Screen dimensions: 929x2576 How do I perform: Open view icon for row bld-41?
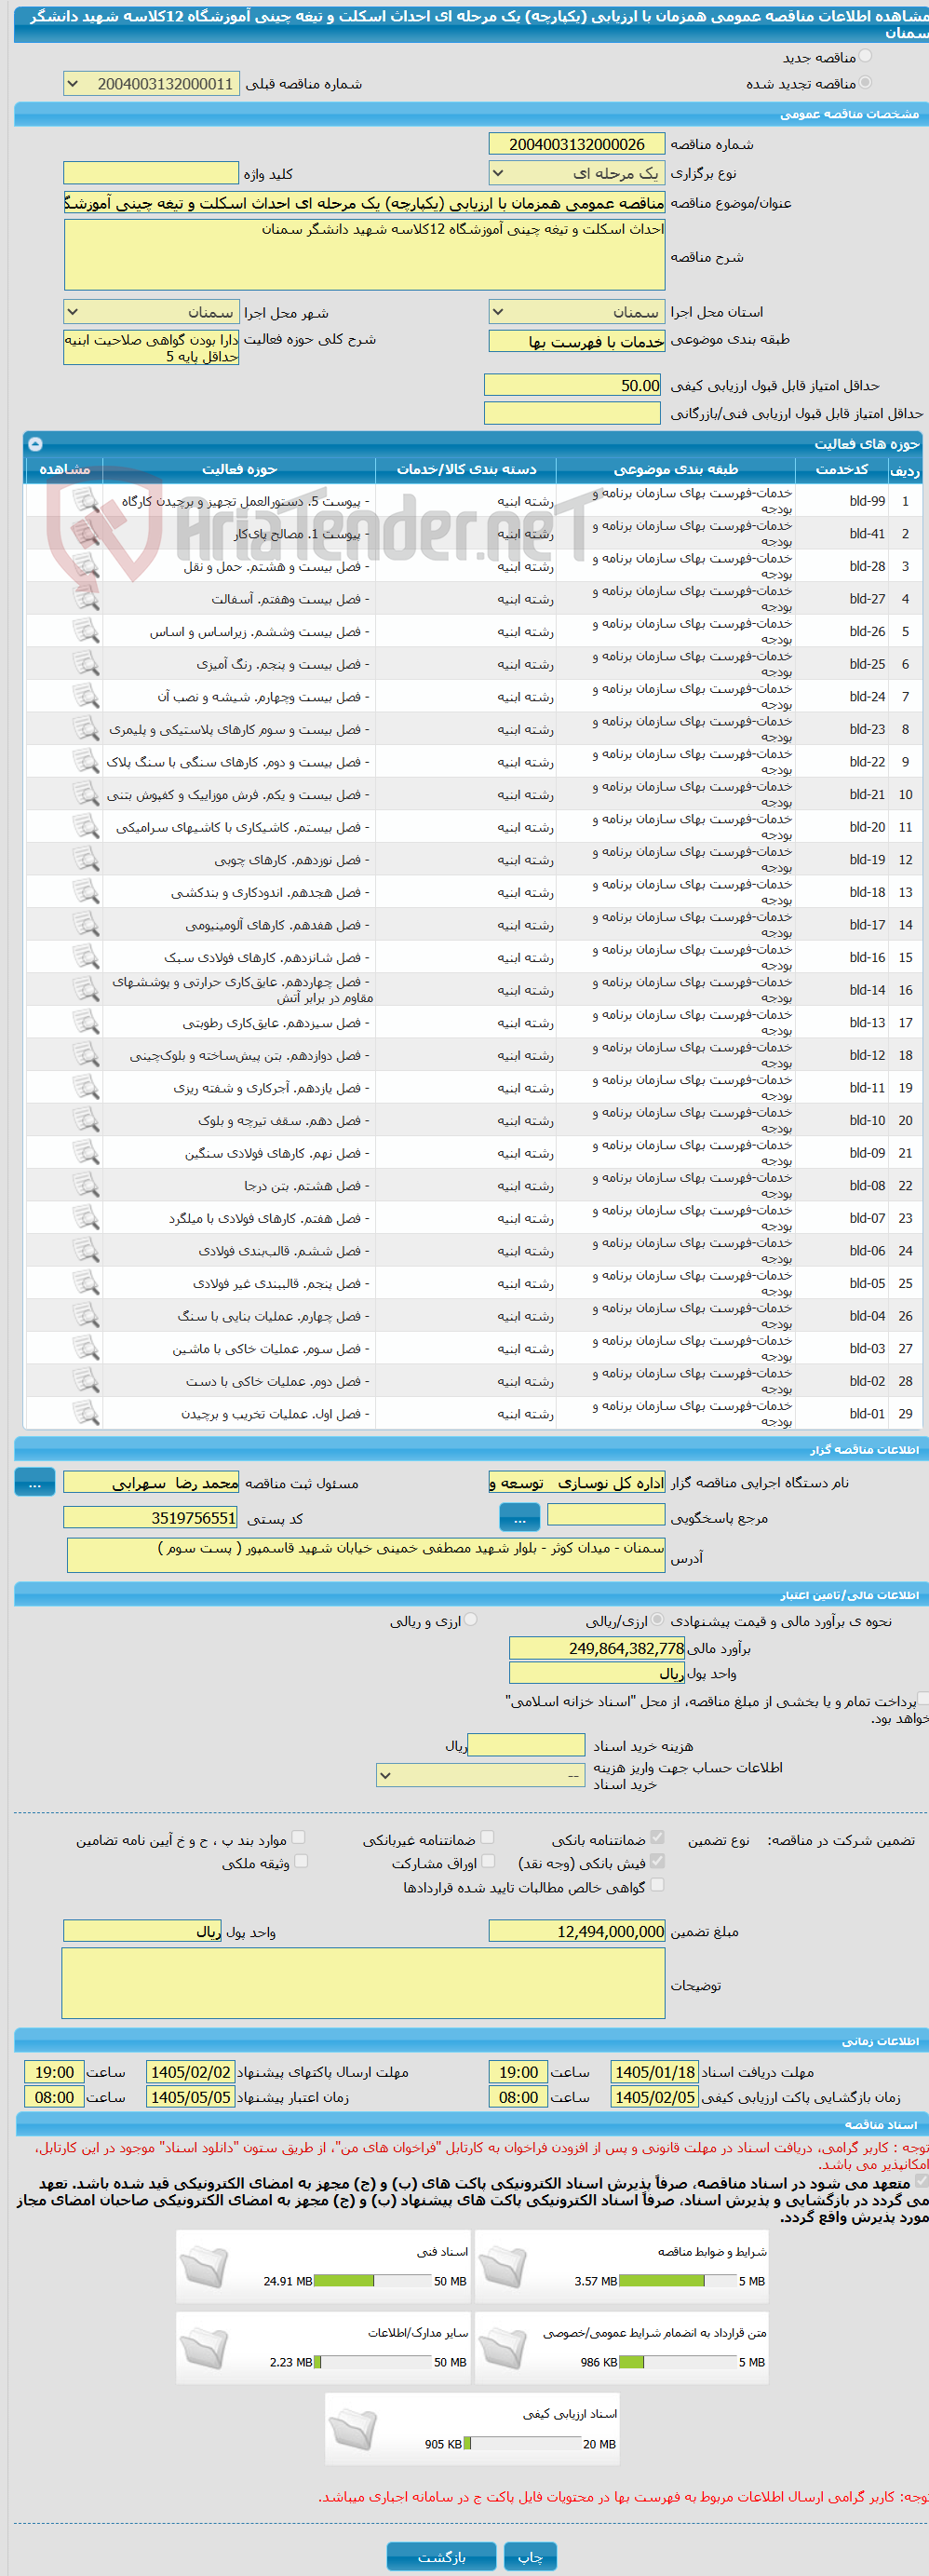point(86,534)
